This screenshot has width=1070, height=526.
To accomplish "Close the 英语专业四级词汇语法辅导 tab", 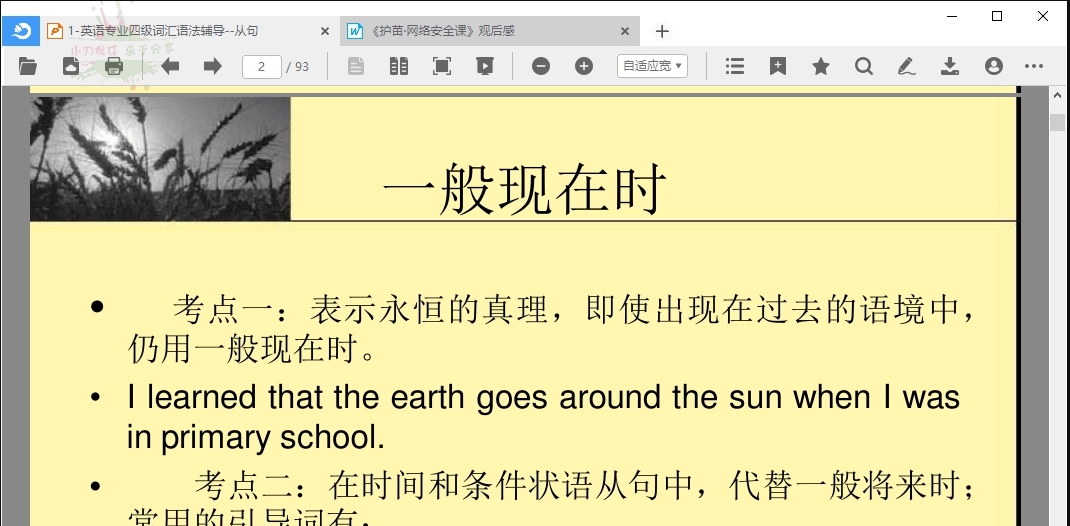I will click(325, 31).
